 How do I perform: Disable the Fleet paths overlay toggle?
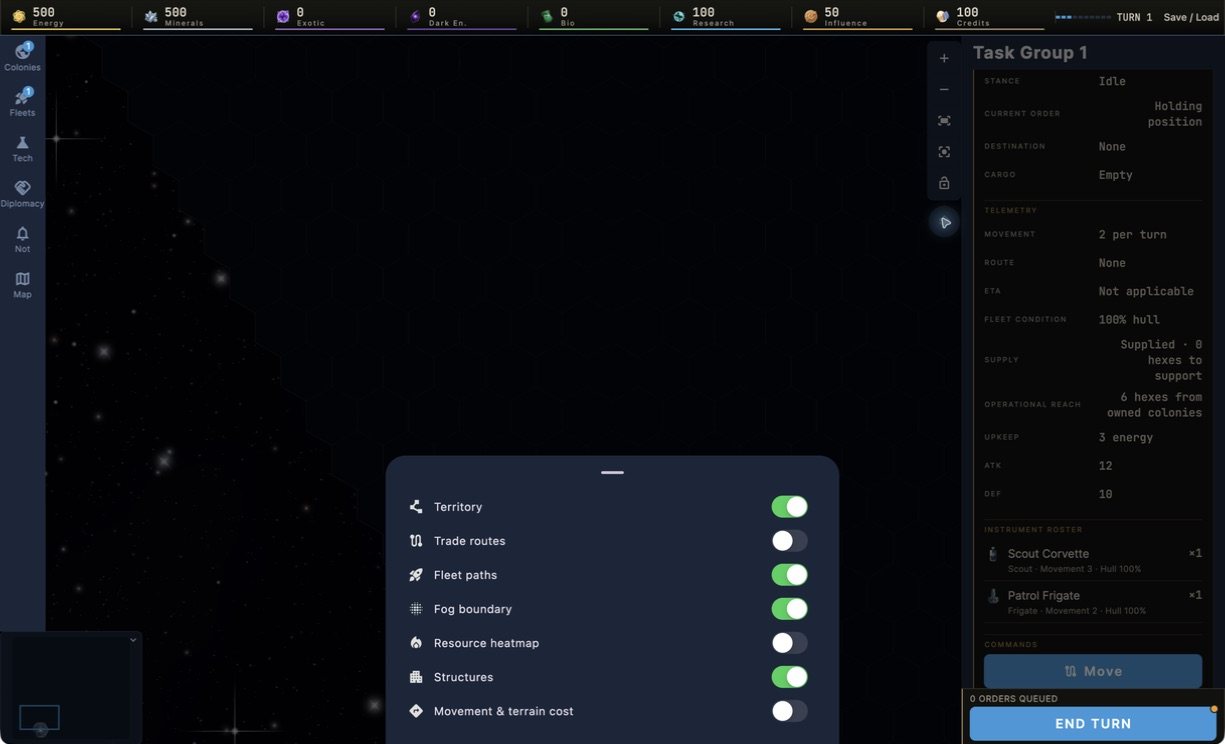789,575
